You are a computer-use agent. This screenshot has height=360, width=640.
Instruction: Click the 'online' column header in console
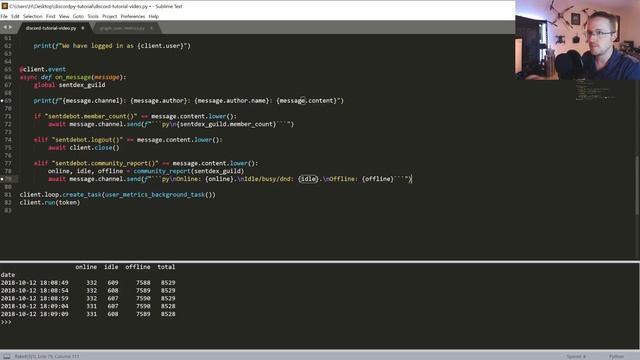86,267
